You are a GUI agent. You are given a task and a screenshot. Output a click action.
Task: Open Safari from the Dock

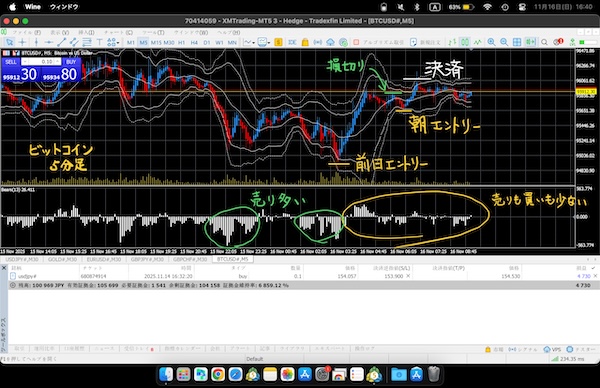click(x=235, y=375)
